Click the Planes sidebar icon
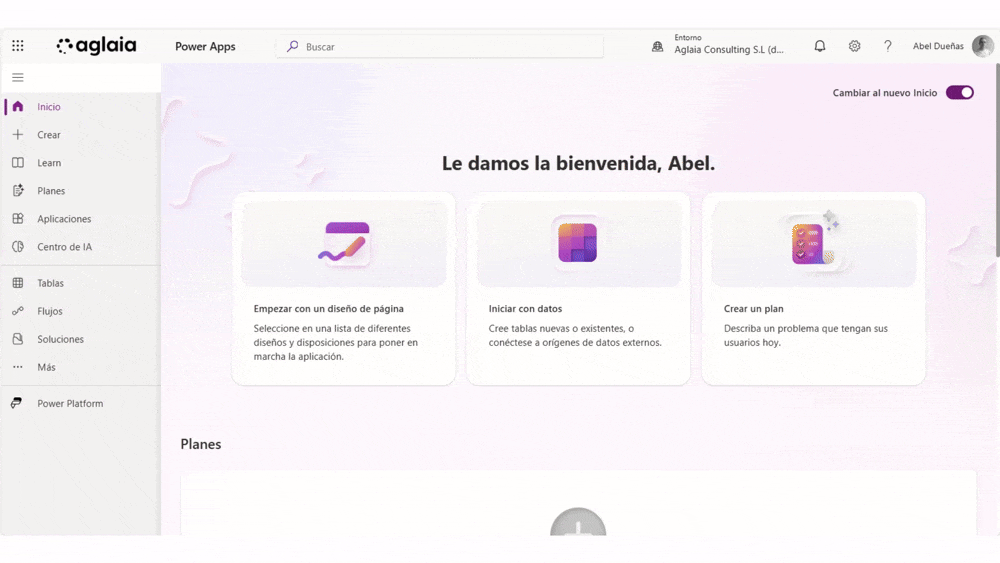1000x563 pixels. click(18, 191)
